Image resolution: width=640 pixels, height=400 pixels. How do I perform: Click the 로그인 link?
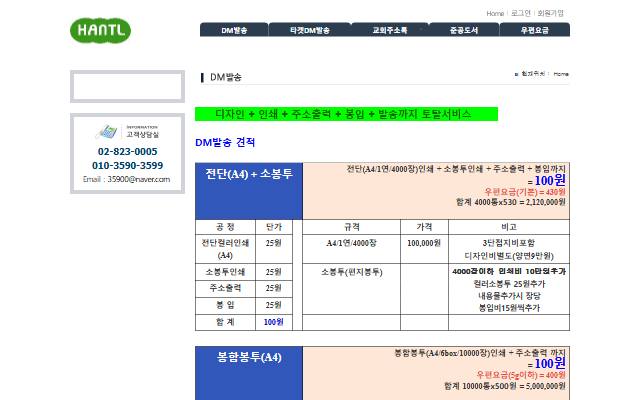(x=521, y=13)
